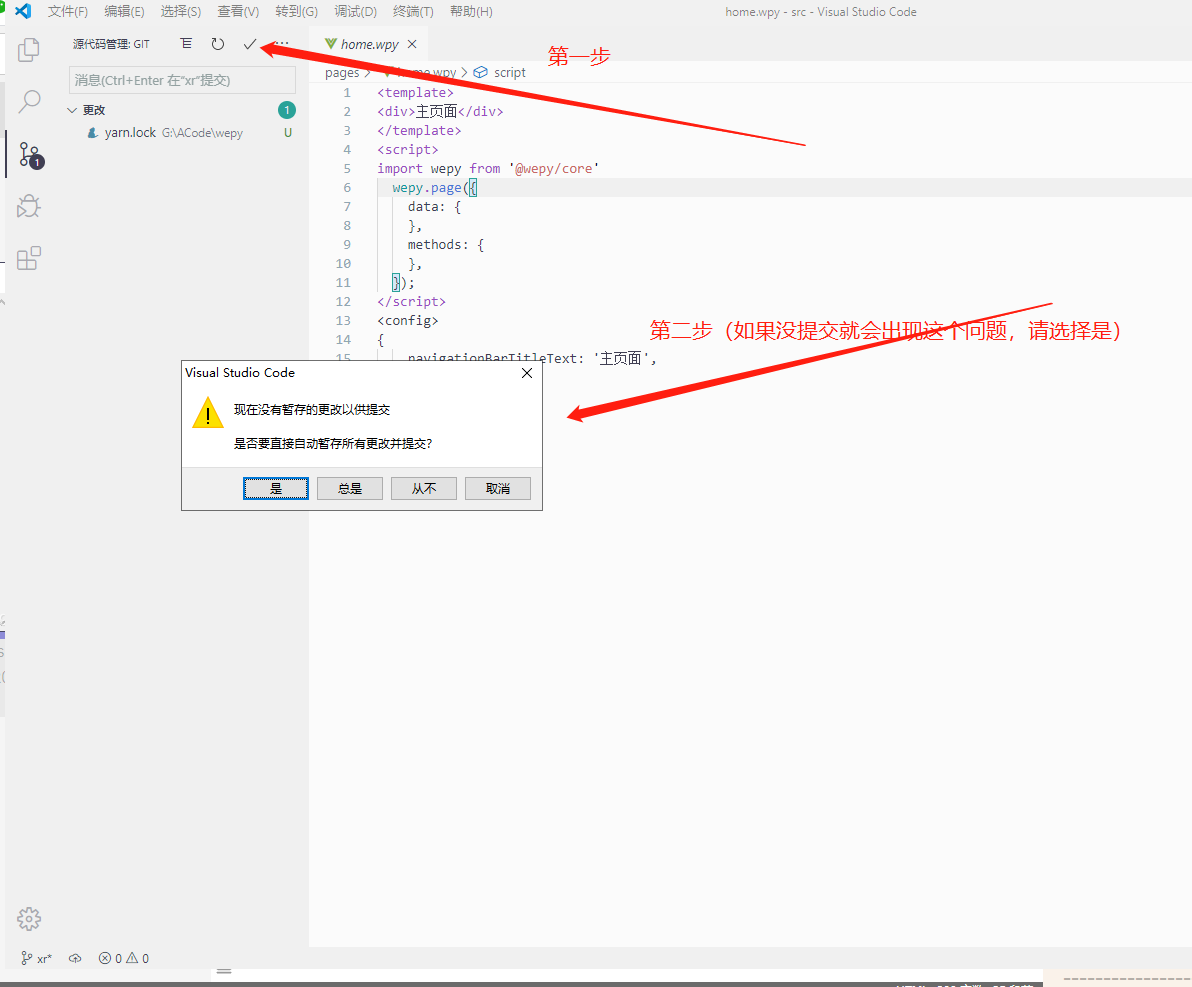Open the Manage gear settings icon
The image size is (1192, 987).
tap(29, 919)
